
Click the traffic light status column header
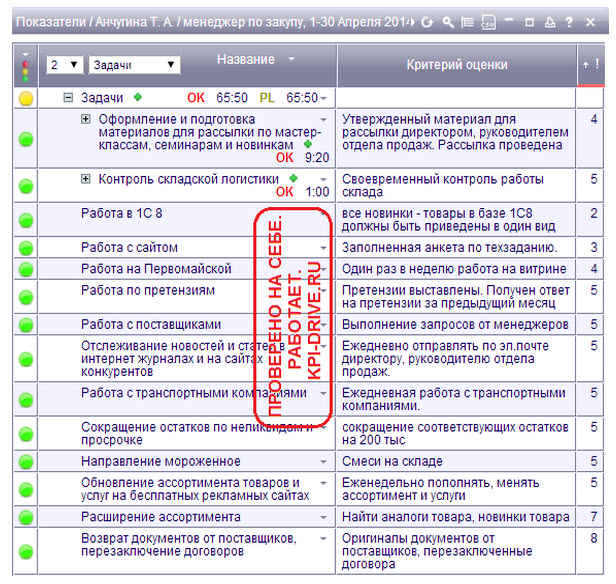(26, 66)
